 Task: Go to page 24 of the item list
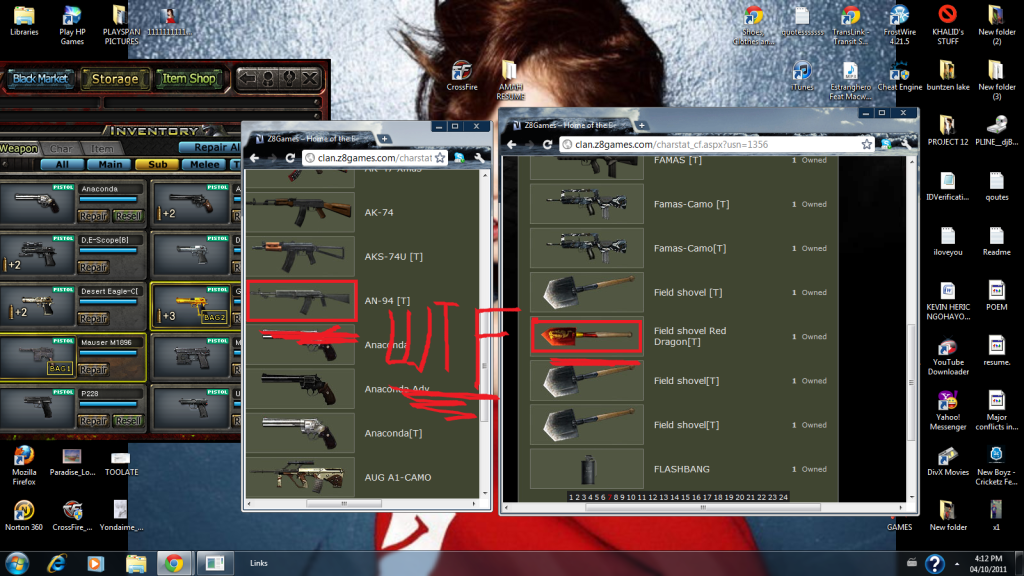point(783,497)
